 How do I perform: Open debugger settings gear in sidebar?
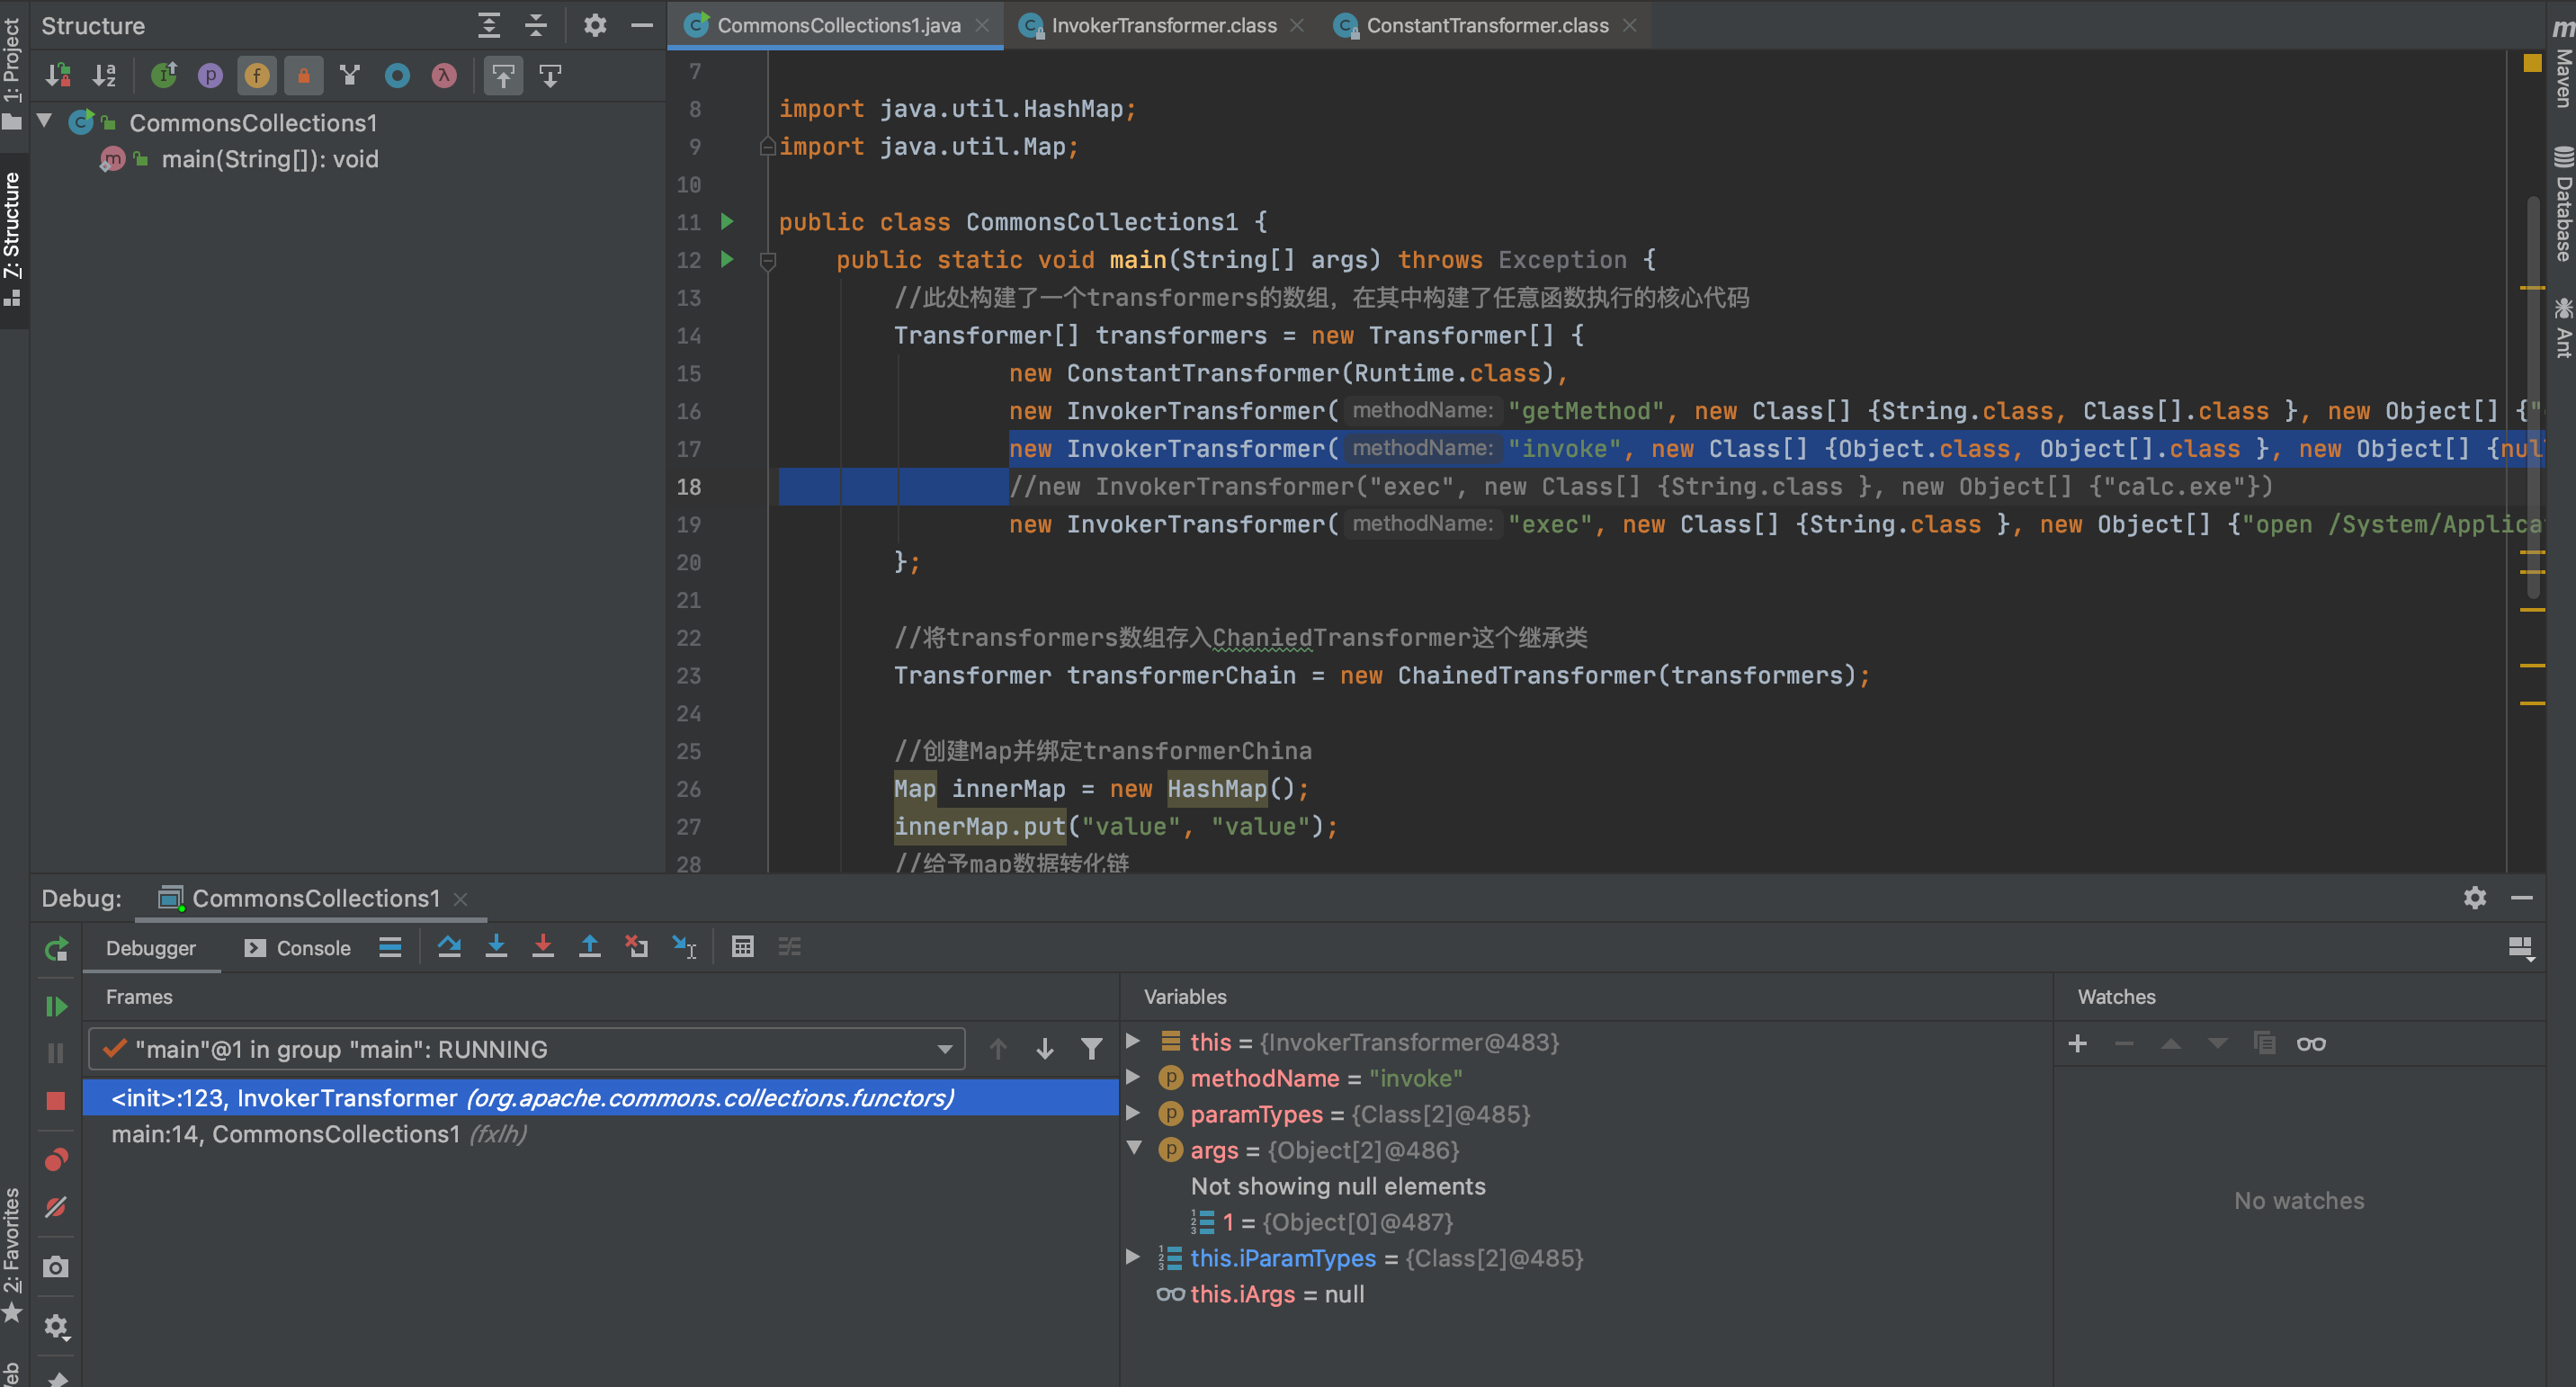pos(56,1326)
